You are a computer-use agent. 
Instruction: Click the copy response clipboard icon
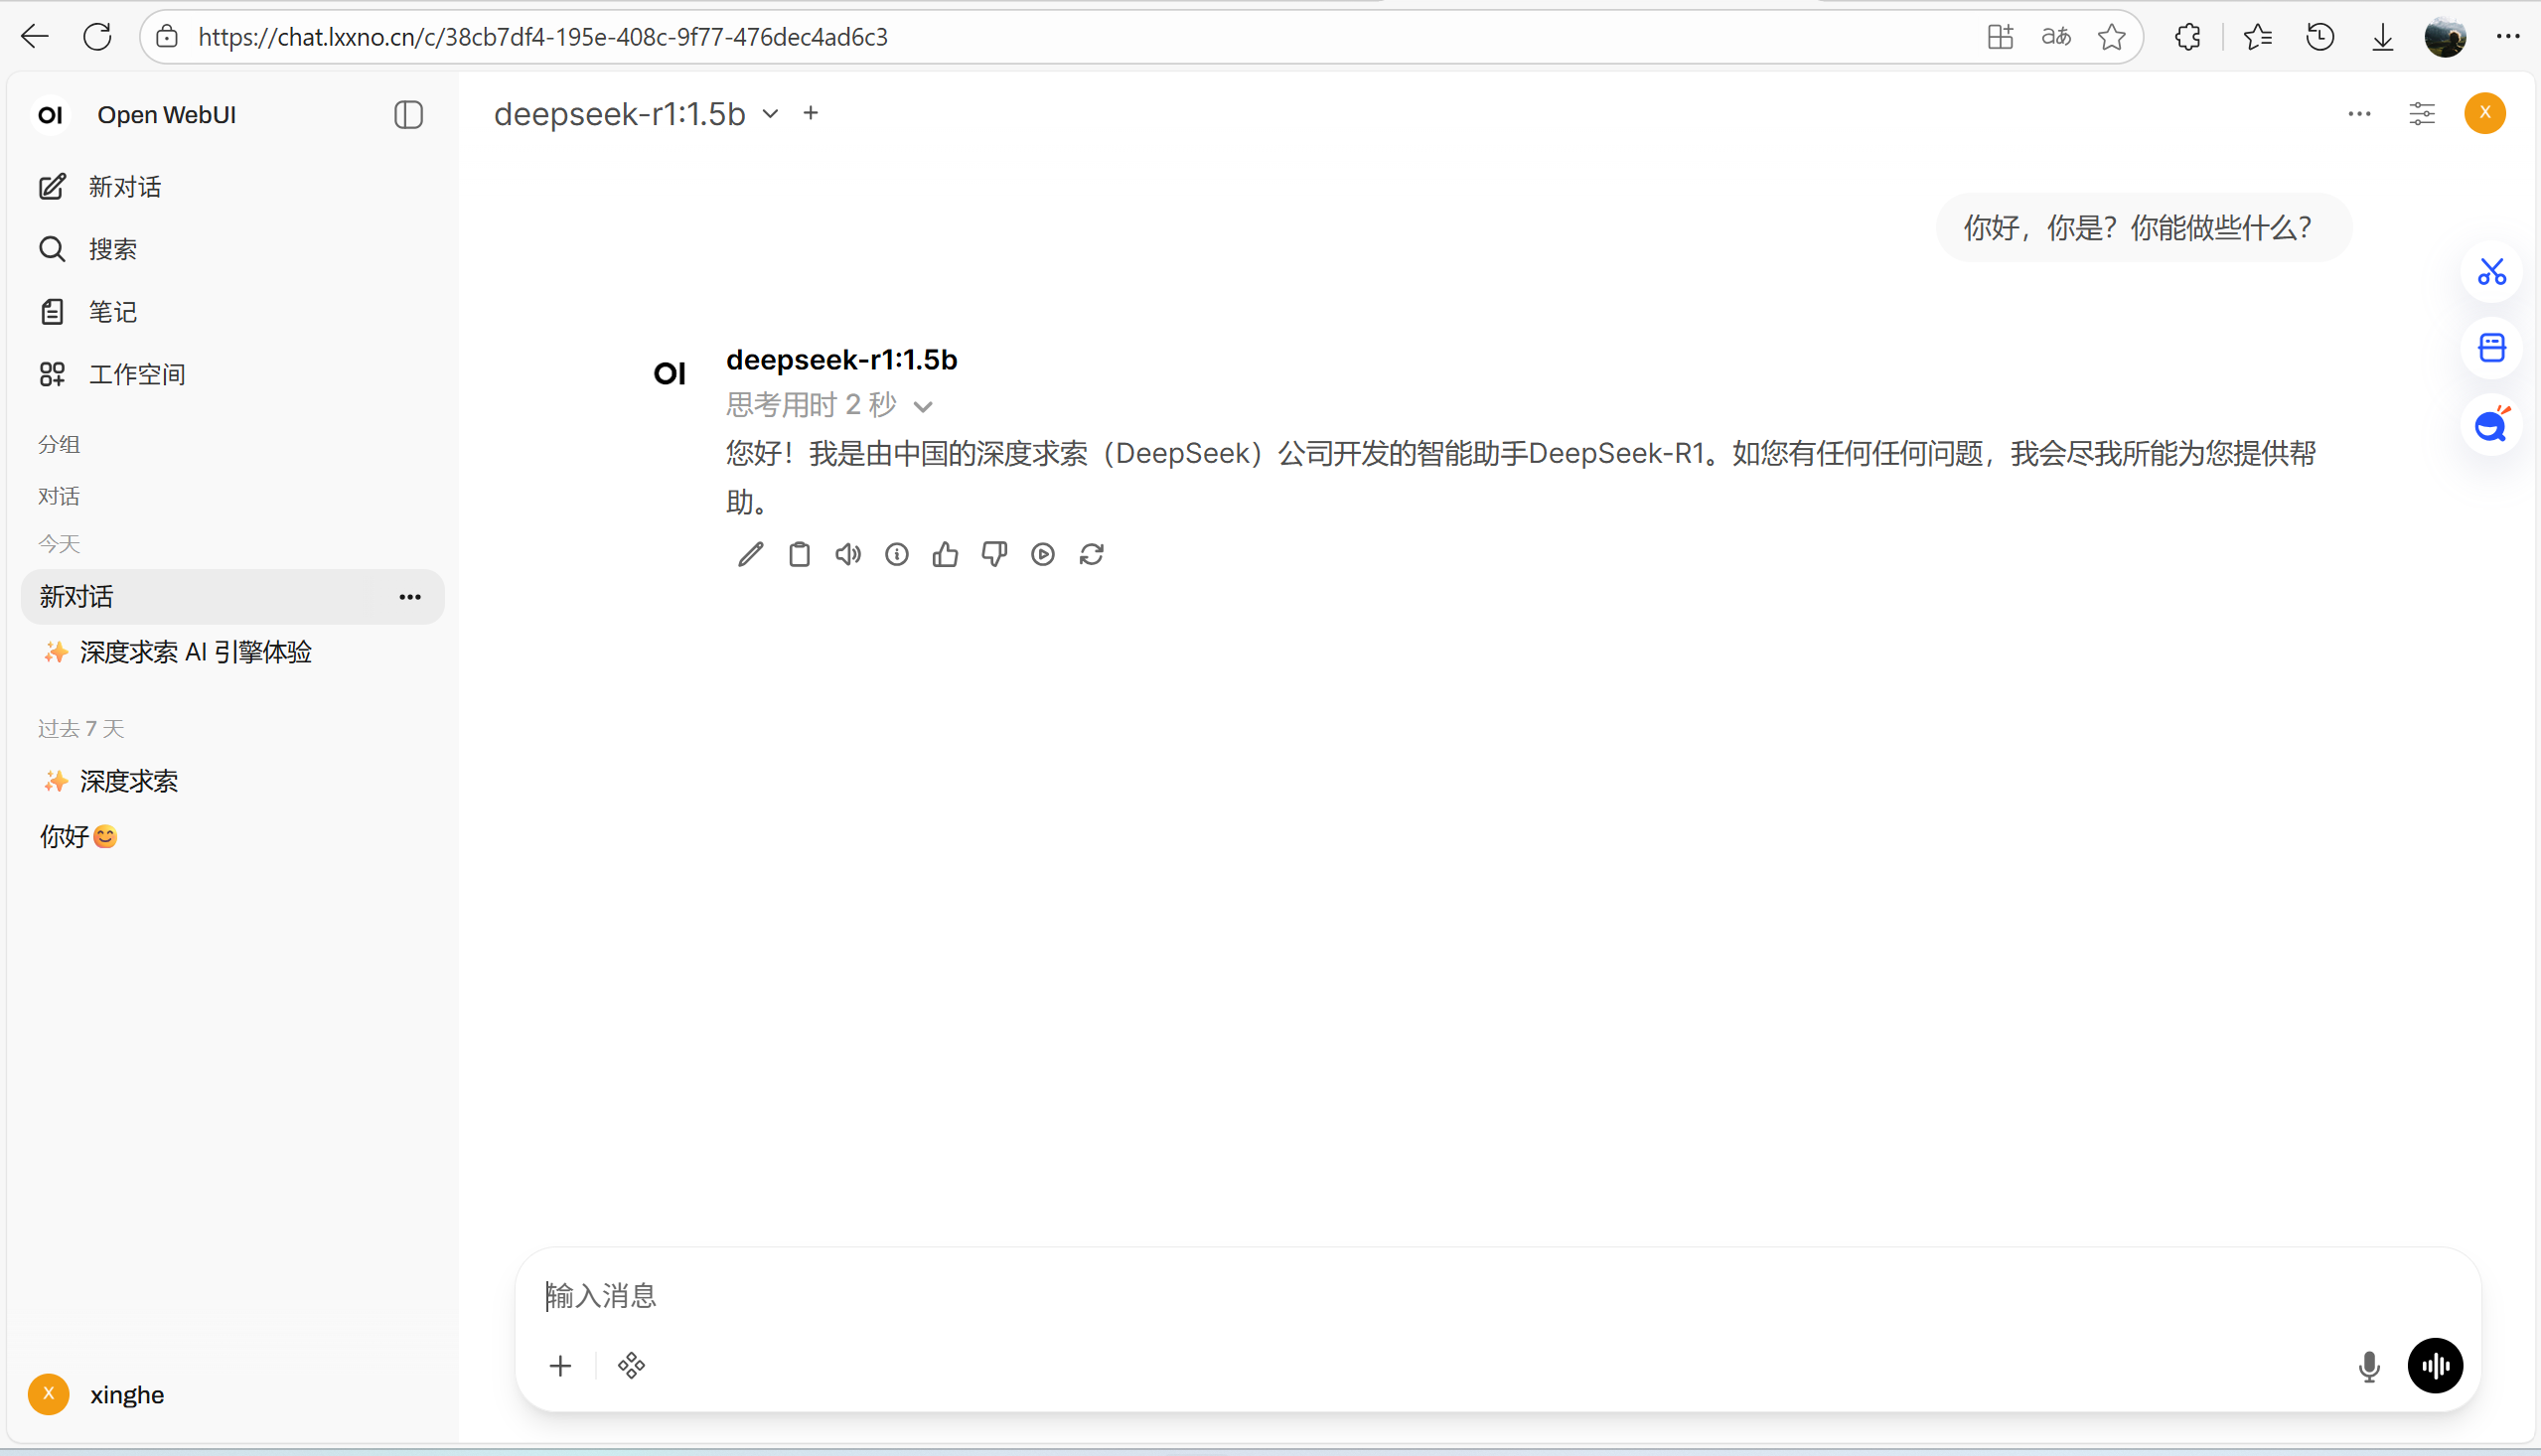point(799,554)
